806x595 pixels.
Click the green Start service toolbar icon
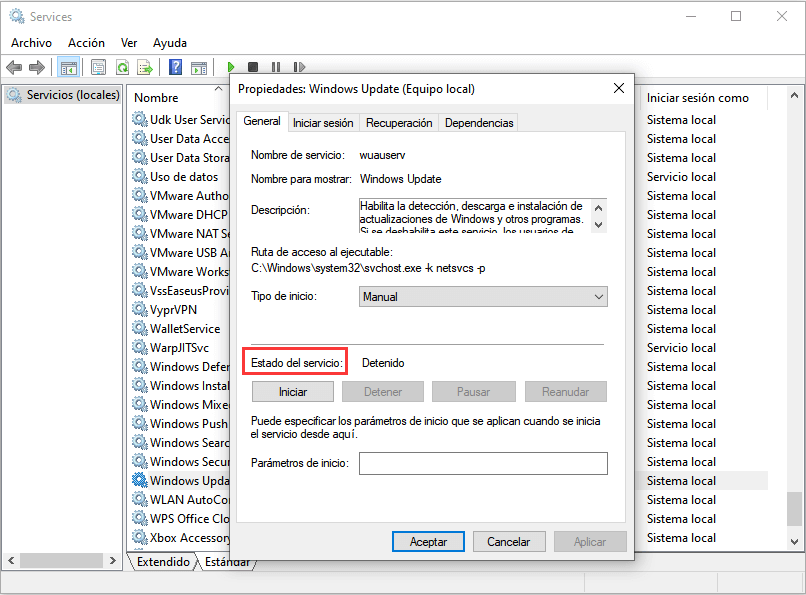(x=231, y=67)
